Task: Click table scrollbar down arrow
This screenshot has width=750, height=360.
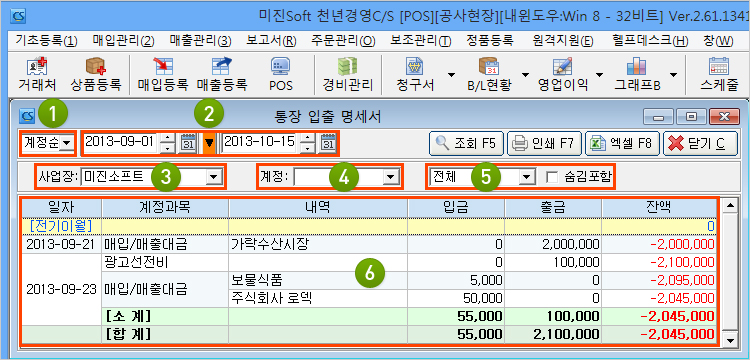Action: tap(729, 340)
